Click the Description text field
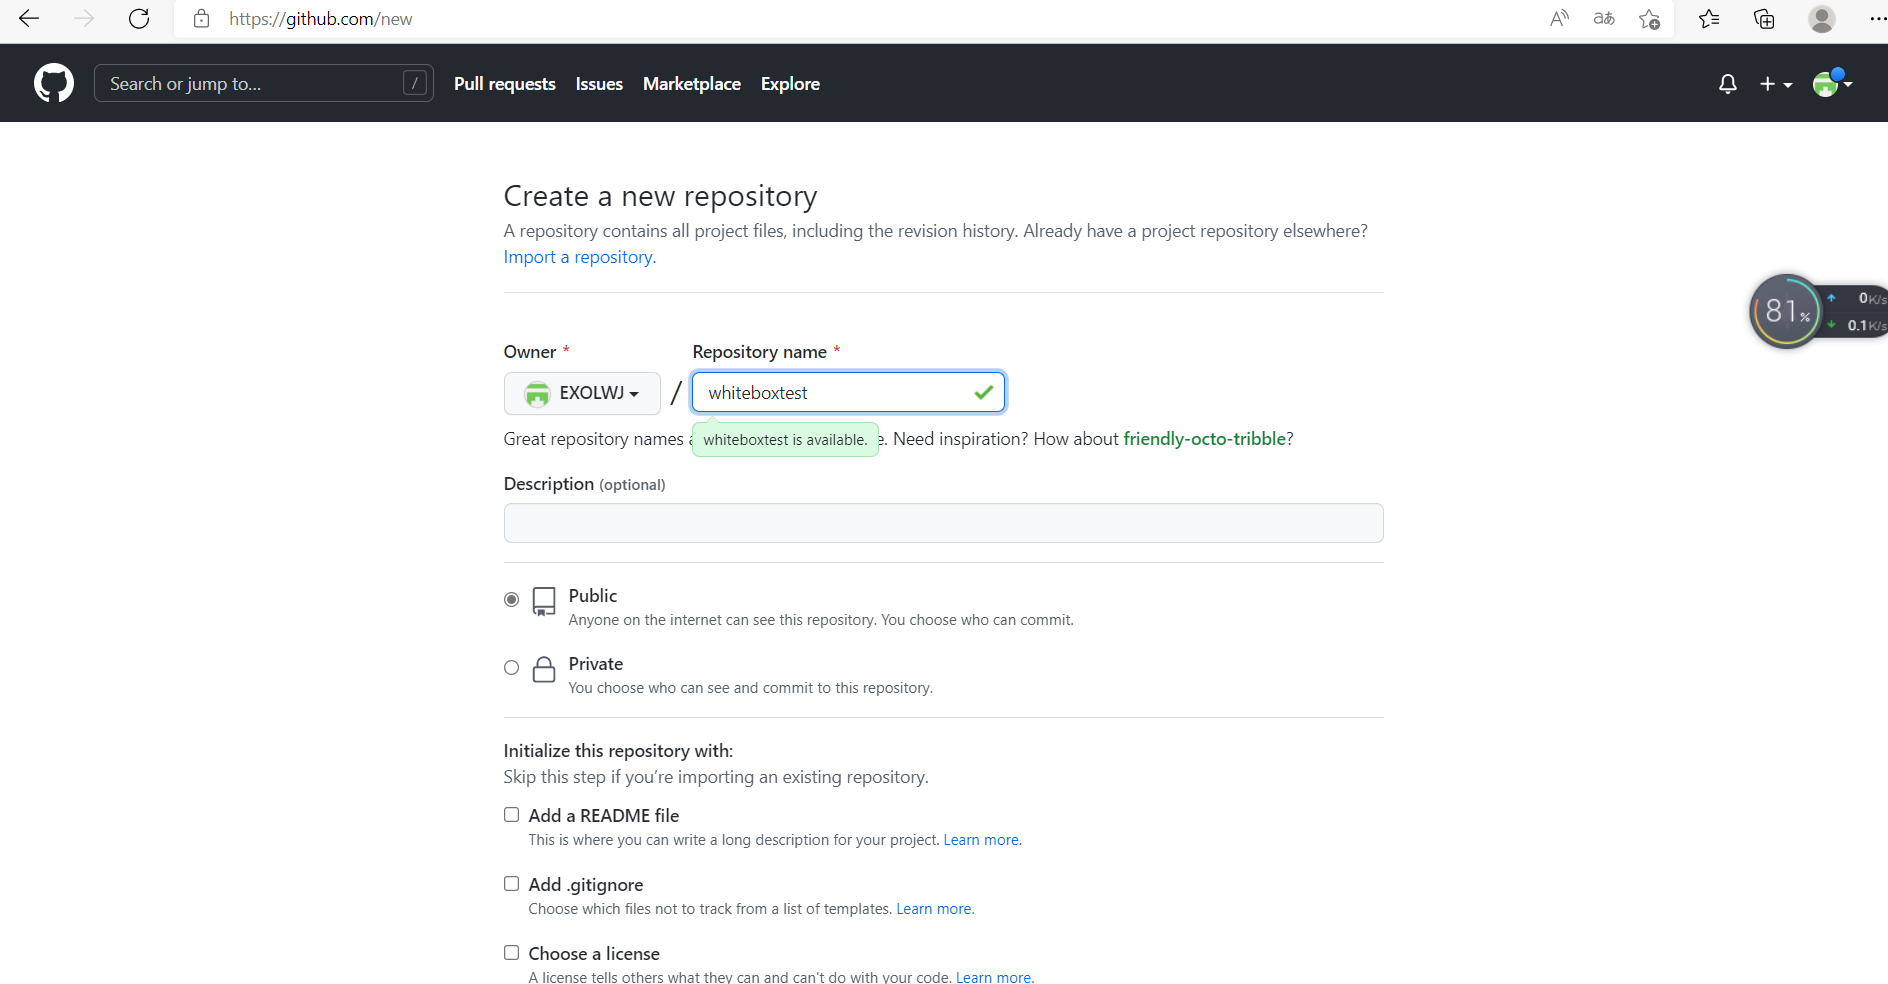This screenshot has height=984, width=1888. [x=944, y=523]
